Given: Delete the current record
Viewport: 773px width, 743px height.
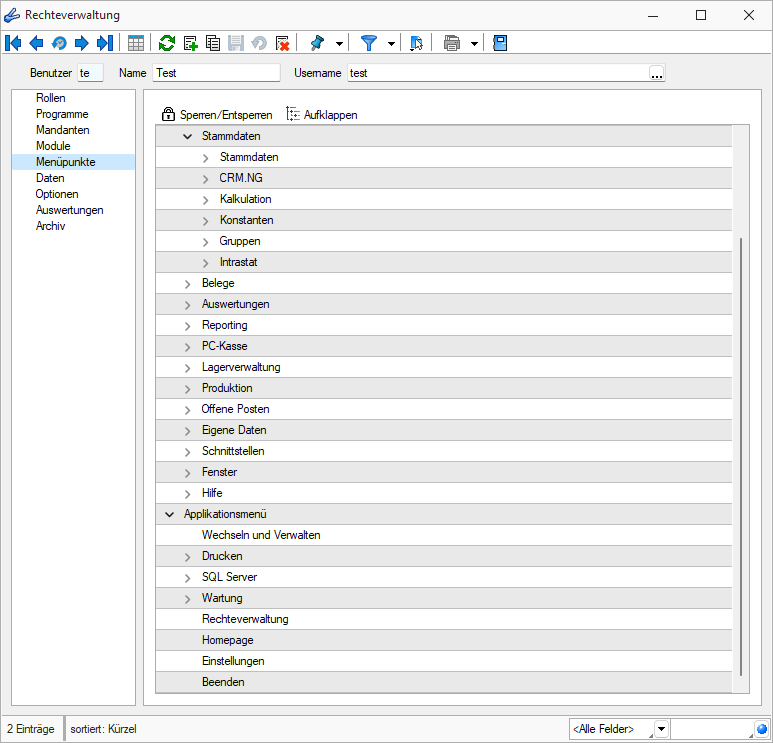Looking at the screenshot, I should (282, 43).
